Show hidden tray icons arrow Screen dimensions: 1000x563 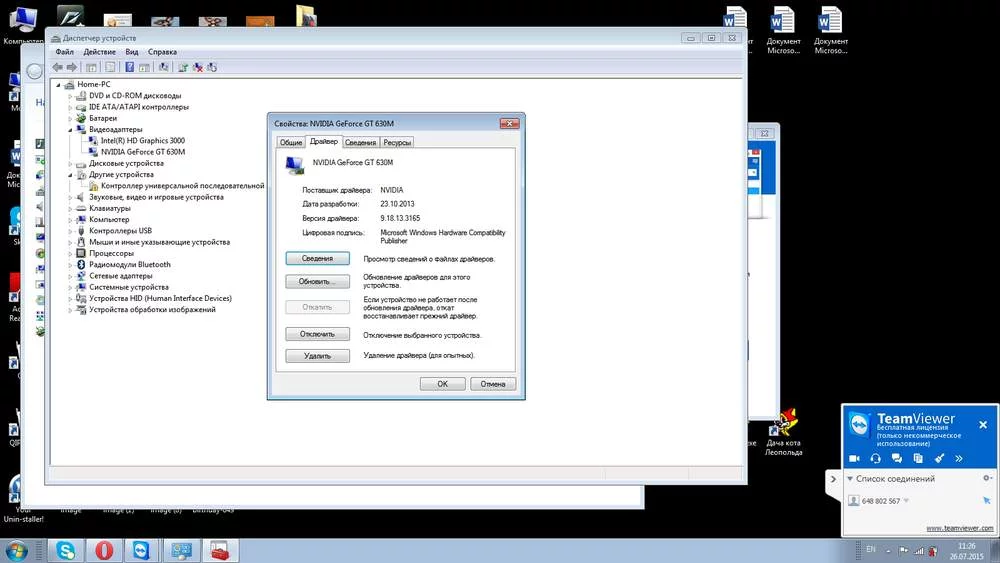click(888, 551)
